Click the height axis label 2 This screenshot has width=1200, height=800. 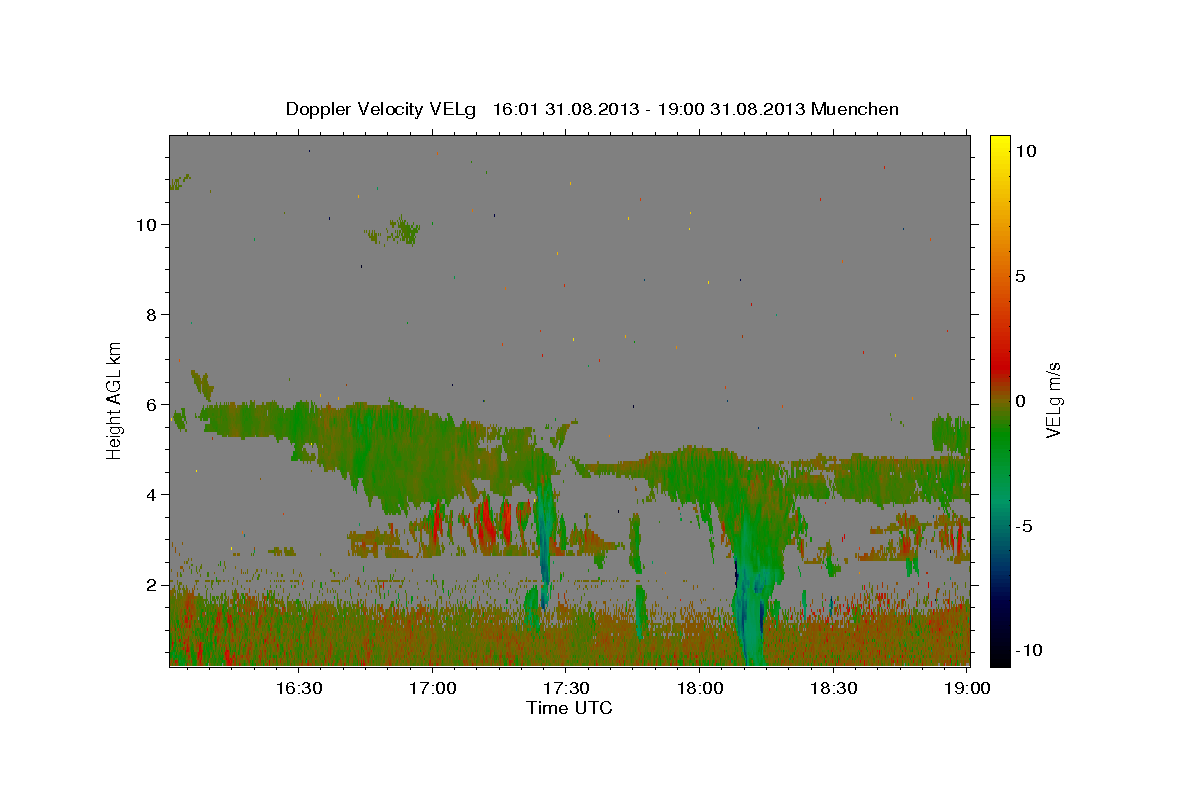(153, 585)
